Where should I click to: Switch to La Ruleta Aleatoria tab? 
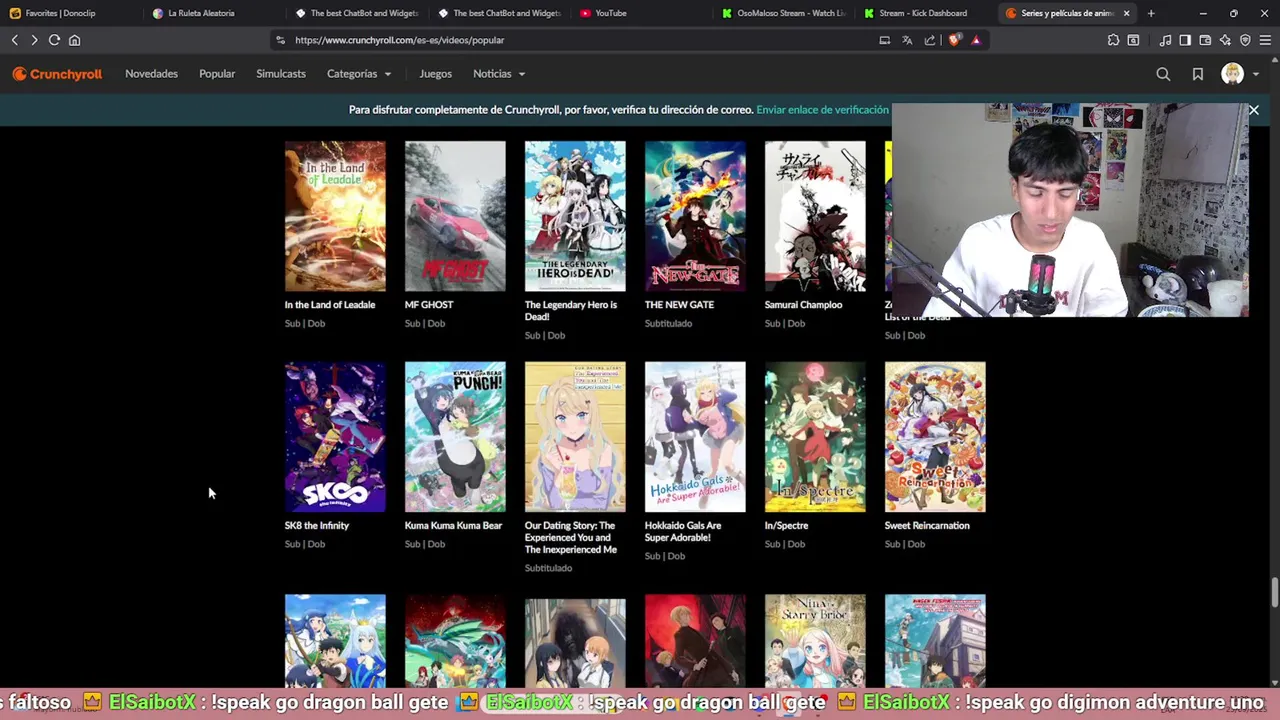coord(210,13)
